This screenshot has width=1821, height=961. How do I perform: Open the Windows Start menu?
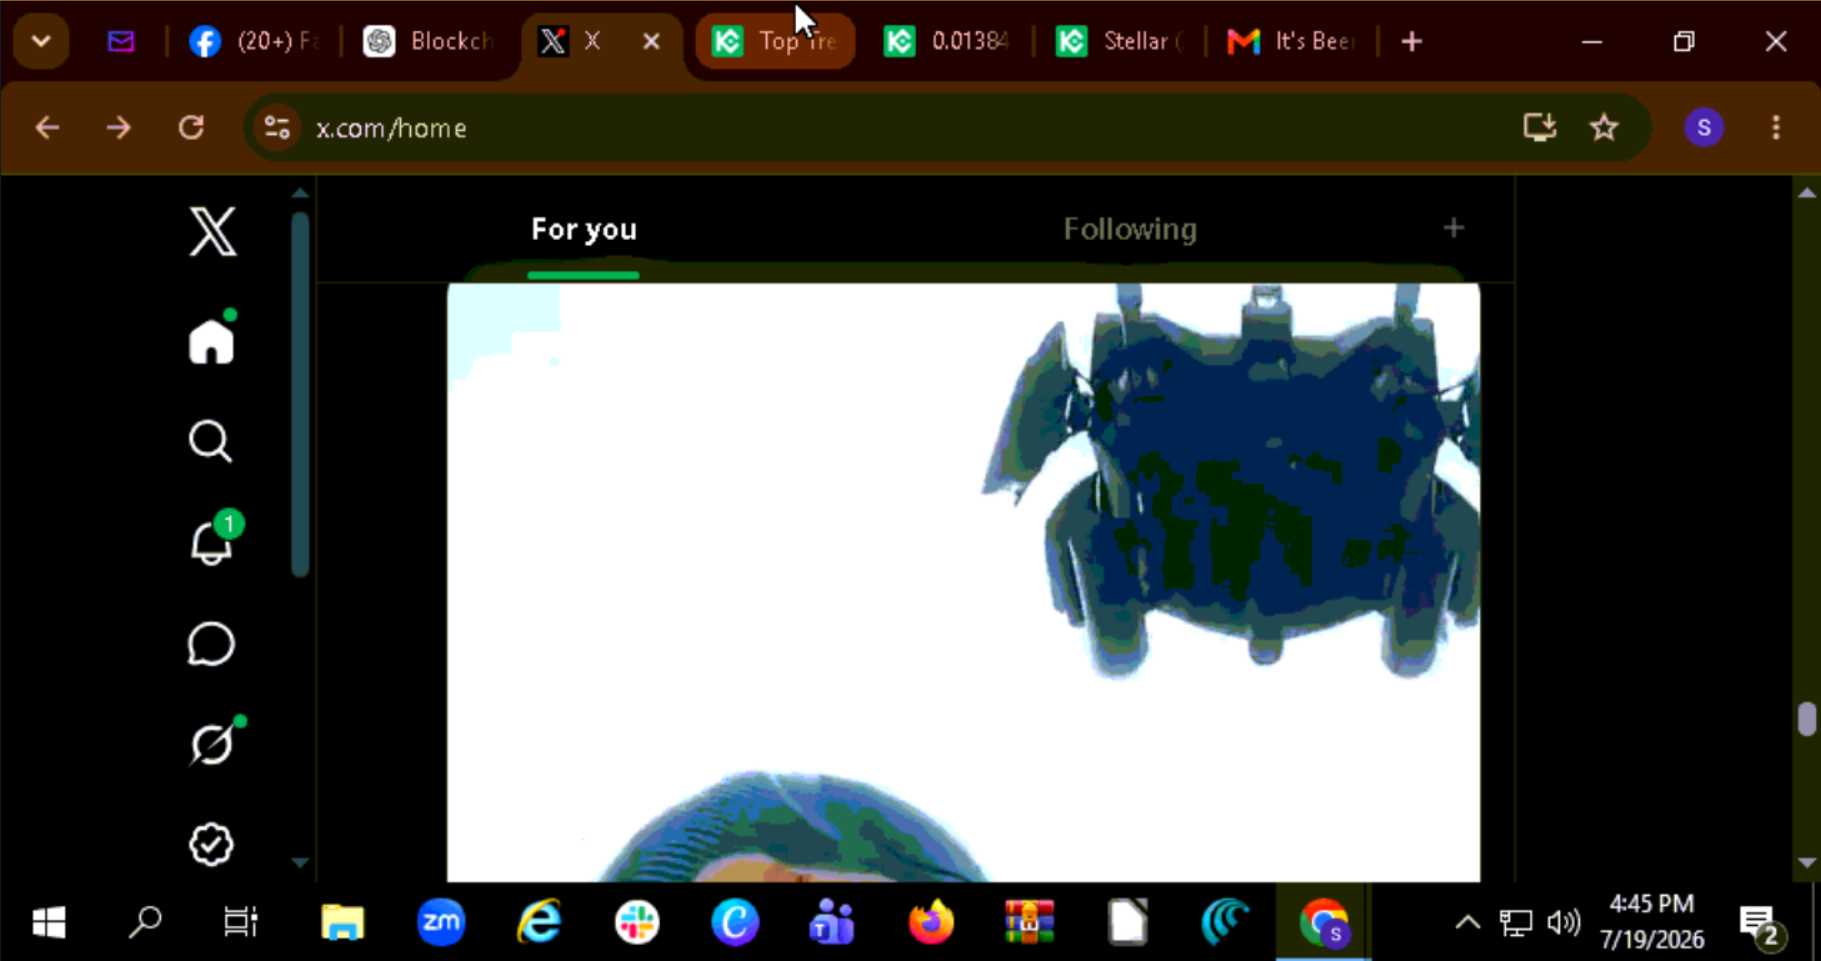[49, 922]
